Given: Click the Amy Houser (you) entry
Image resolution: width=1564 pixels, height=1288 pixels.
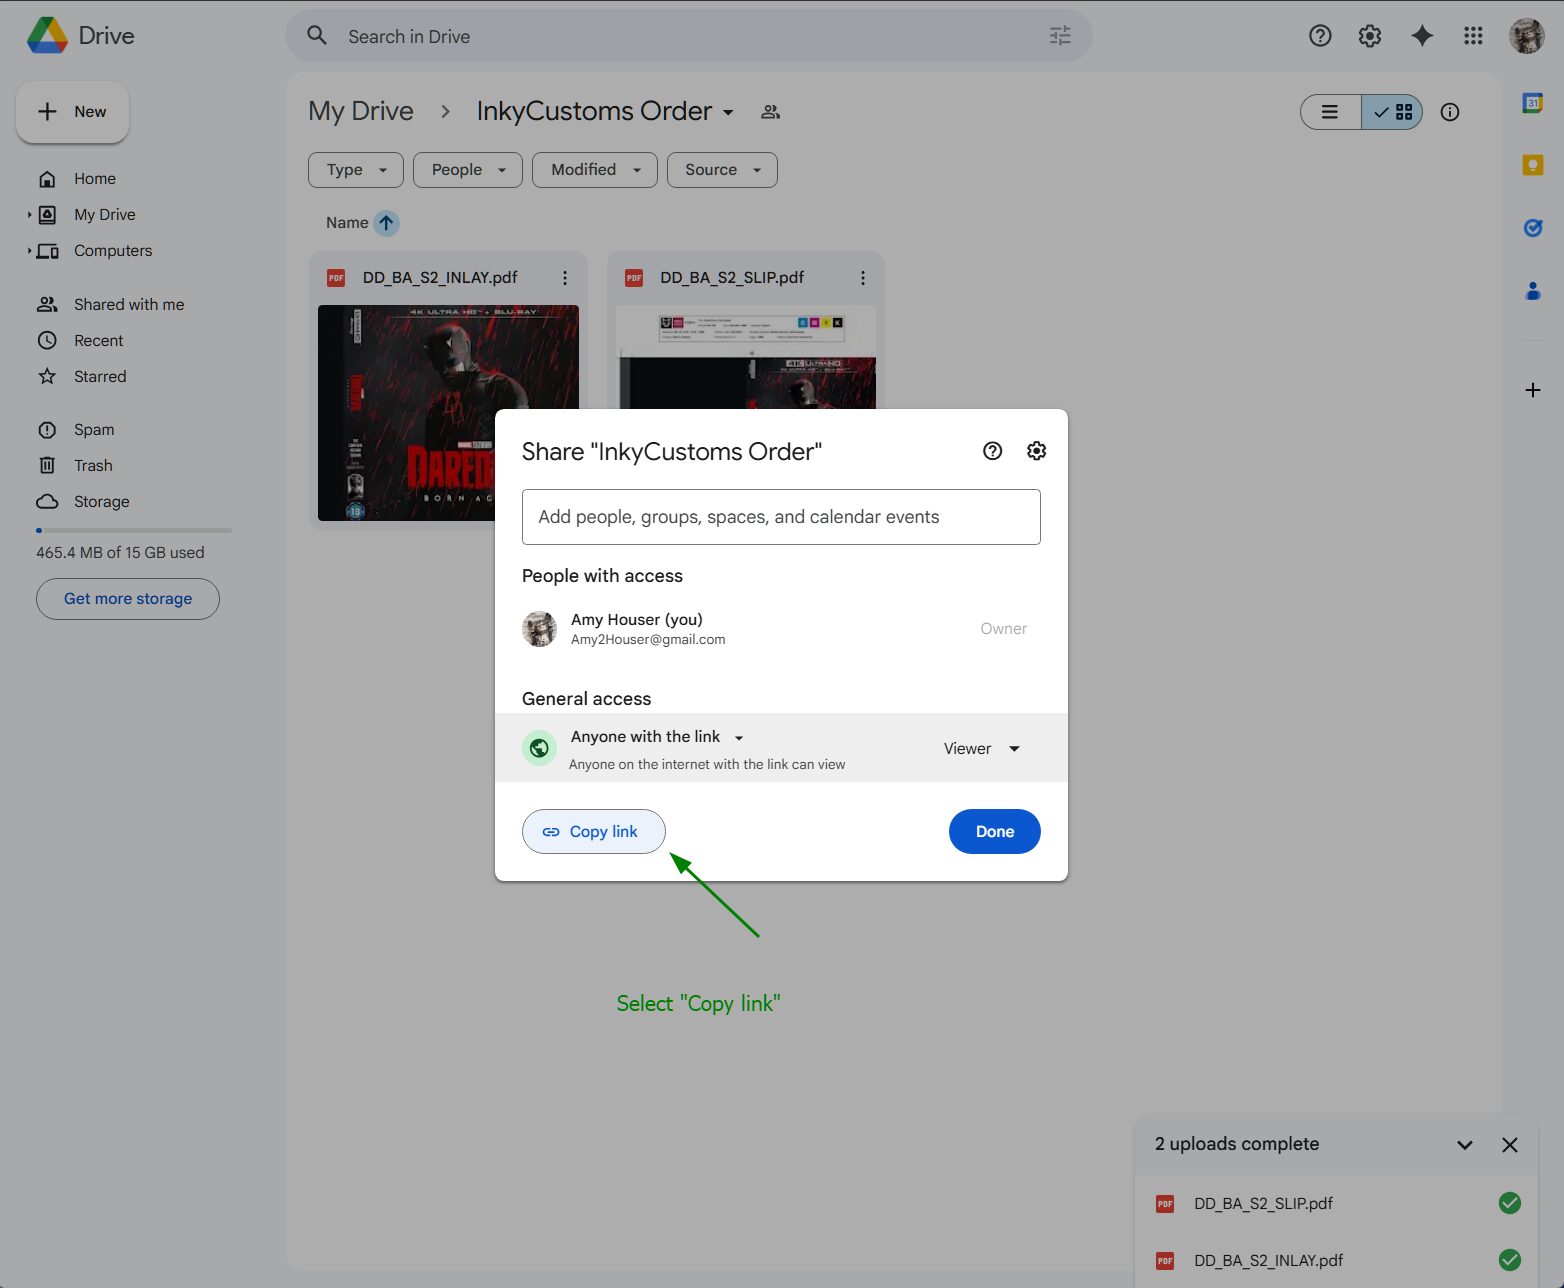Looking at the screenshot, I should pos(781,629).
